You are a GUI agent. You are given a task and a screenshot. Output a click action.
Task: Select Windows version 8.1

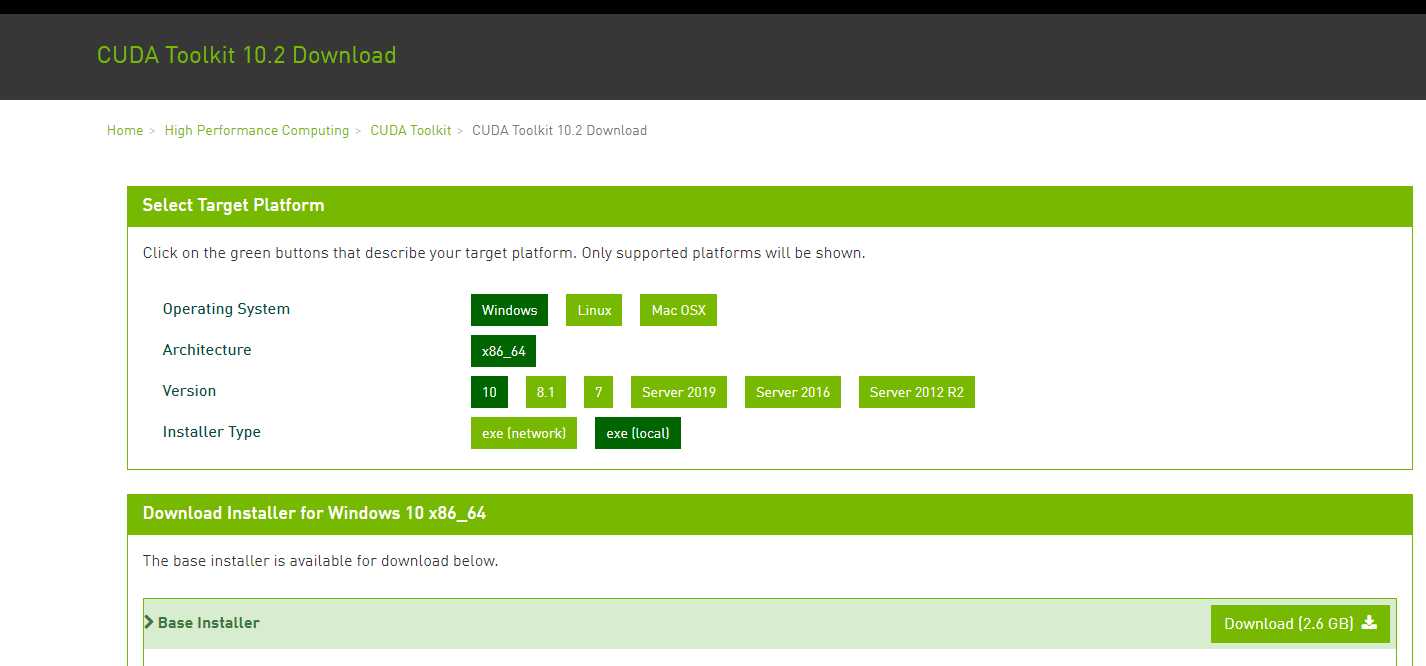coord(545,392)
